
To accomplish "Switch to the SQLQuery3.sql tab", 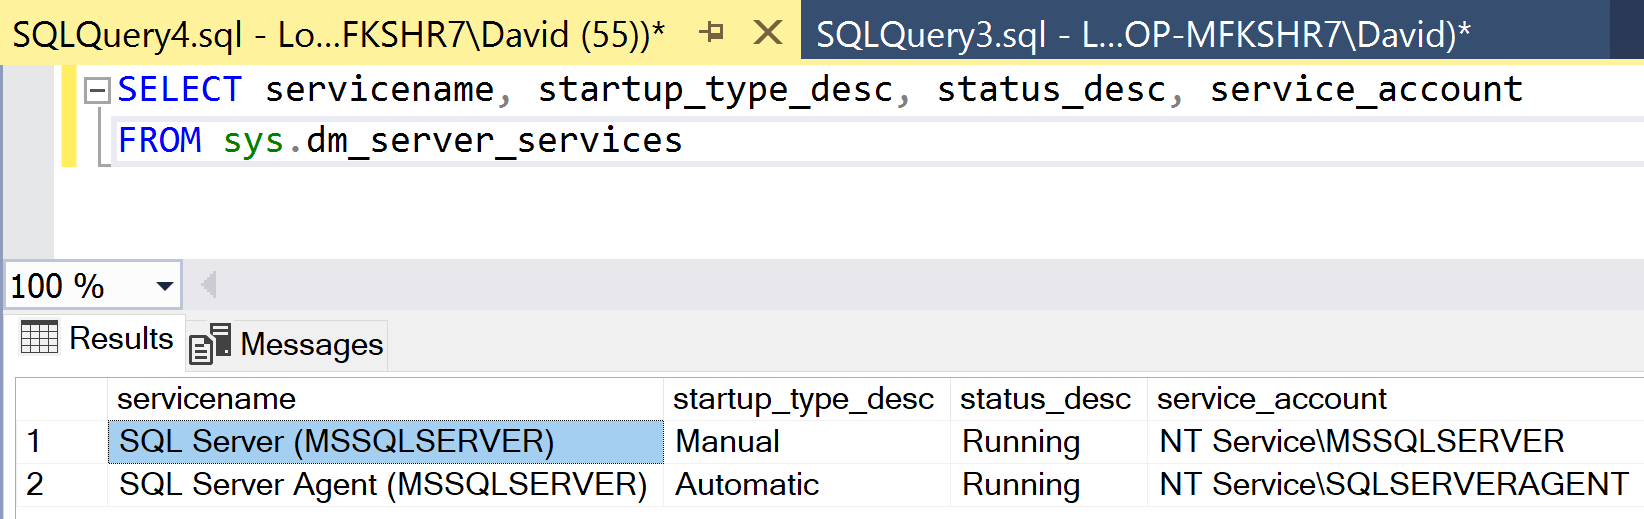I will click(x=1142, y=35).
